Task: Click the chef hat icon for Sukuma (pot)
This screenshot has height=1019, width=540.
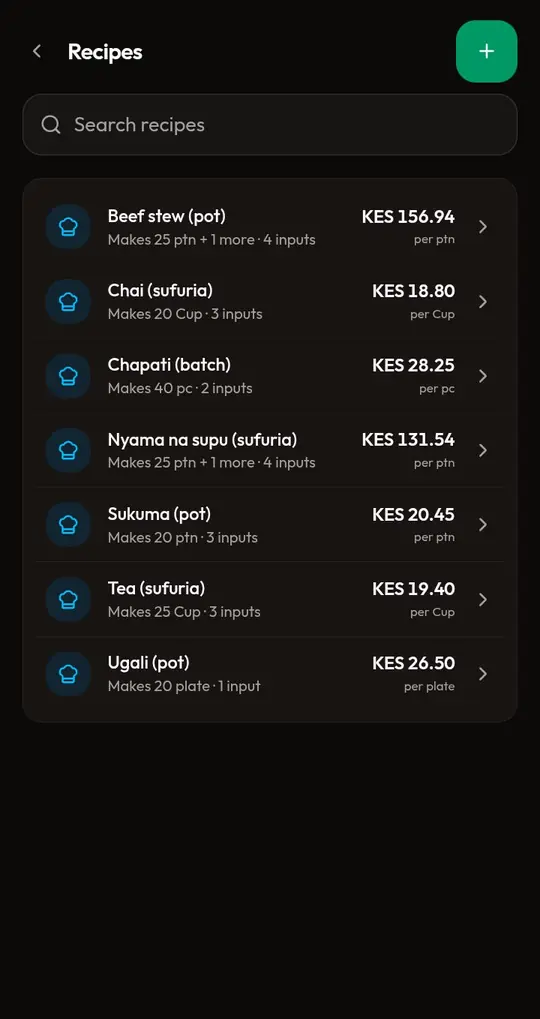Action: [68, 524]
